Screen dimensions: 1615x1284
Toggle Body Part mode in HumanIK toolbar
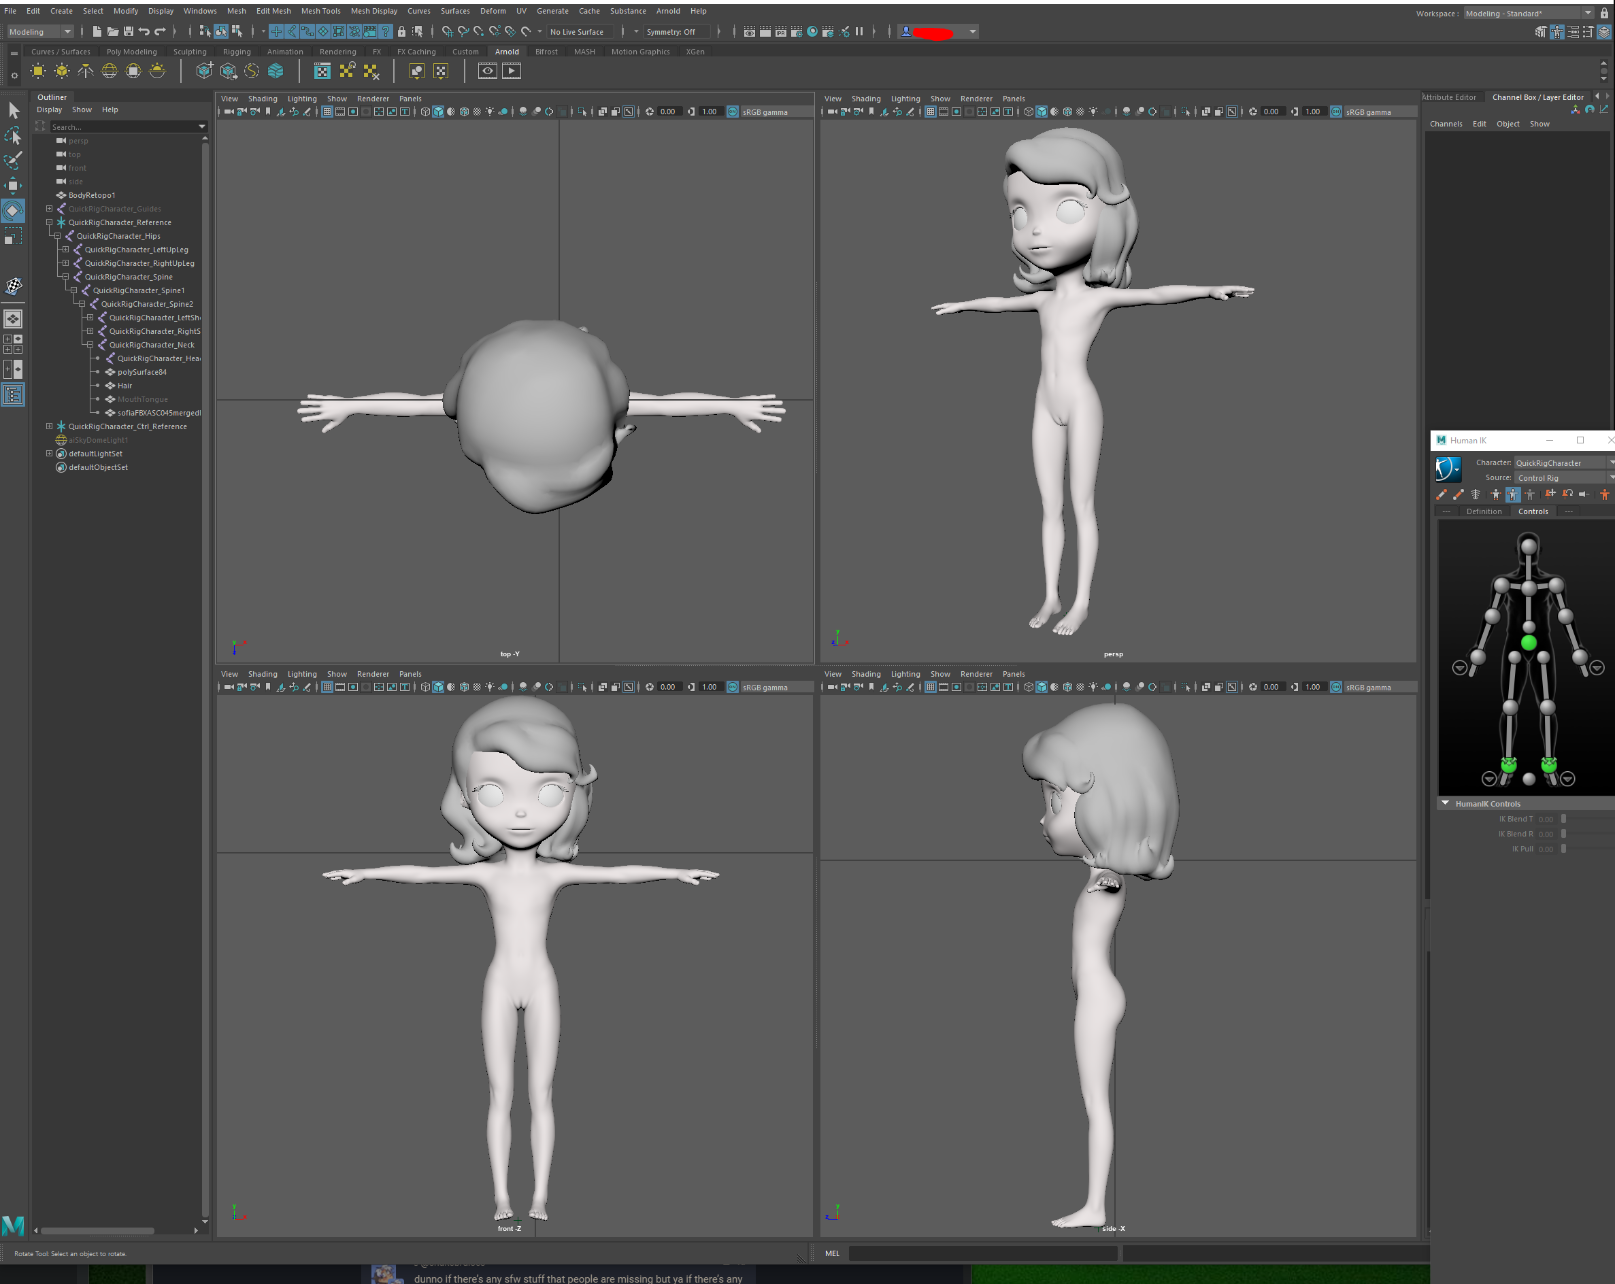click(x=1512, y=494)
